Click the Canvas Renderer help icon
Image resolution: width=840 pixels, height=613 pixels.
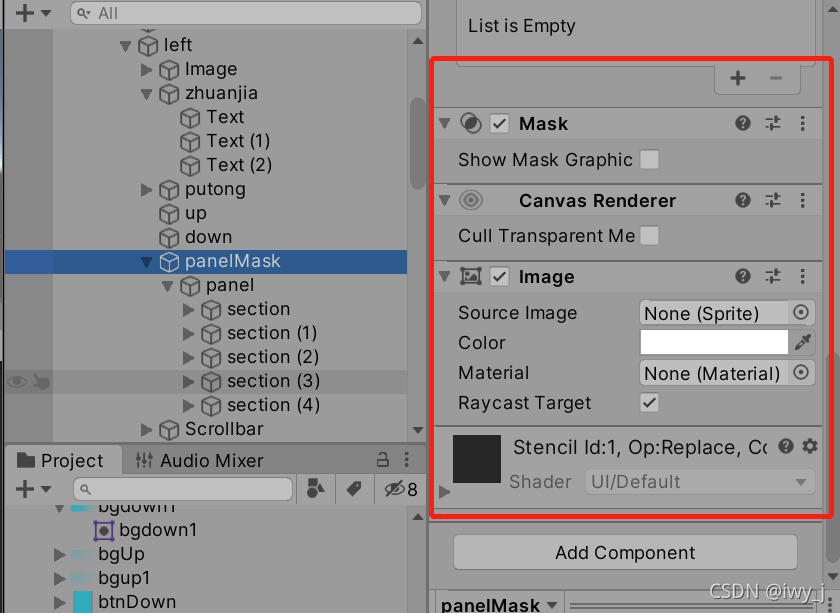point(741,199)
